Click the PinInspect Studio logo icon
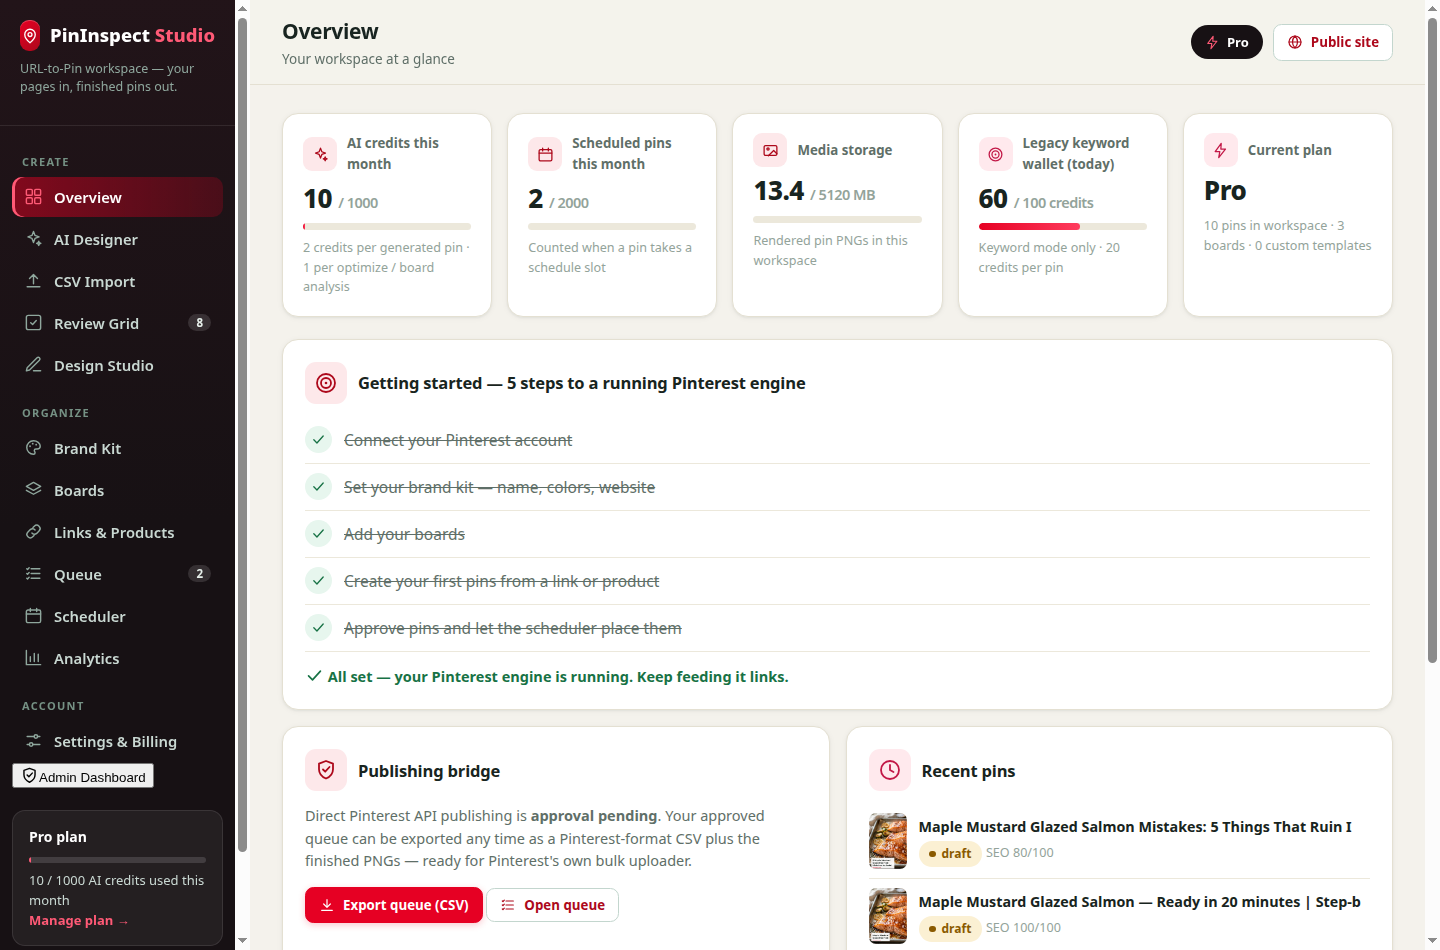1440x950 pixels. (30, 36)
